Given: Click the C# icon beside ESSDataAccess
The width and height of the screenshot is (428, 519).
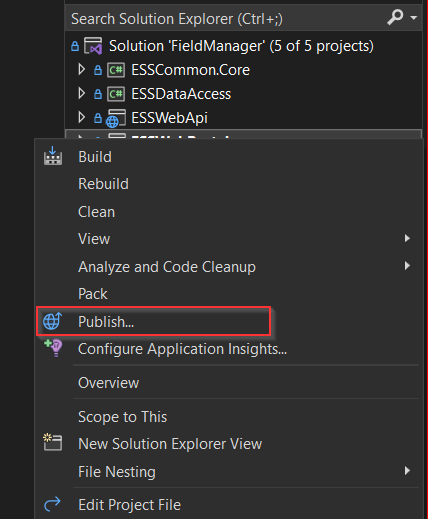Looking at the screenshot, I should (x=116, y=94).
